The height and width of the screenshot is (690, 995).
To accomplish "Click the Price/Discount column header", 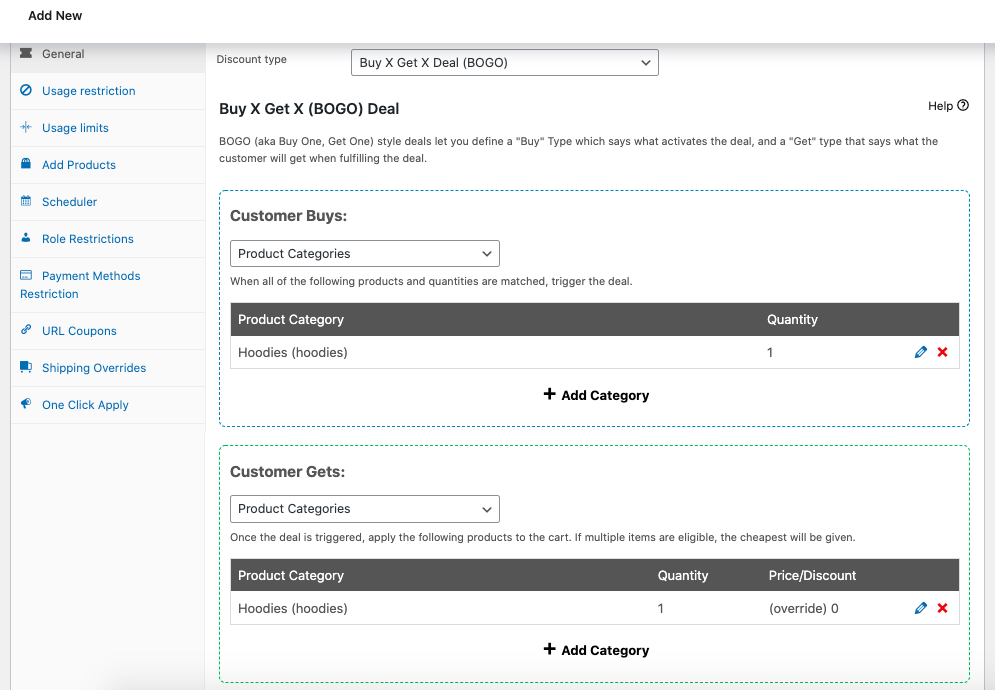I will [x=812, y=575].
